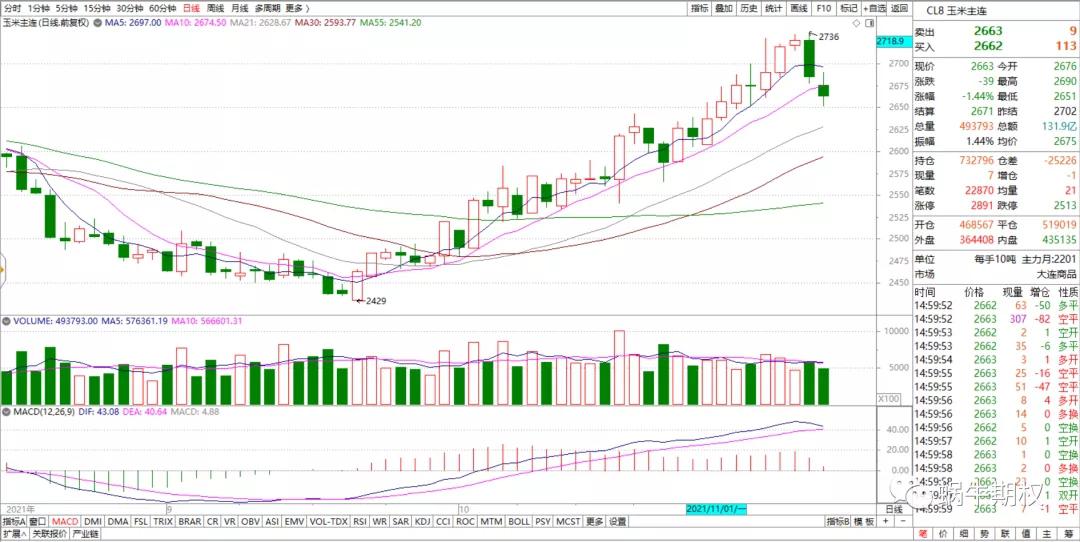This screenshot has height=542, width=1080.
Task: Click the left edge collapse handle of the chart
Action: click(x=3, y=269)
